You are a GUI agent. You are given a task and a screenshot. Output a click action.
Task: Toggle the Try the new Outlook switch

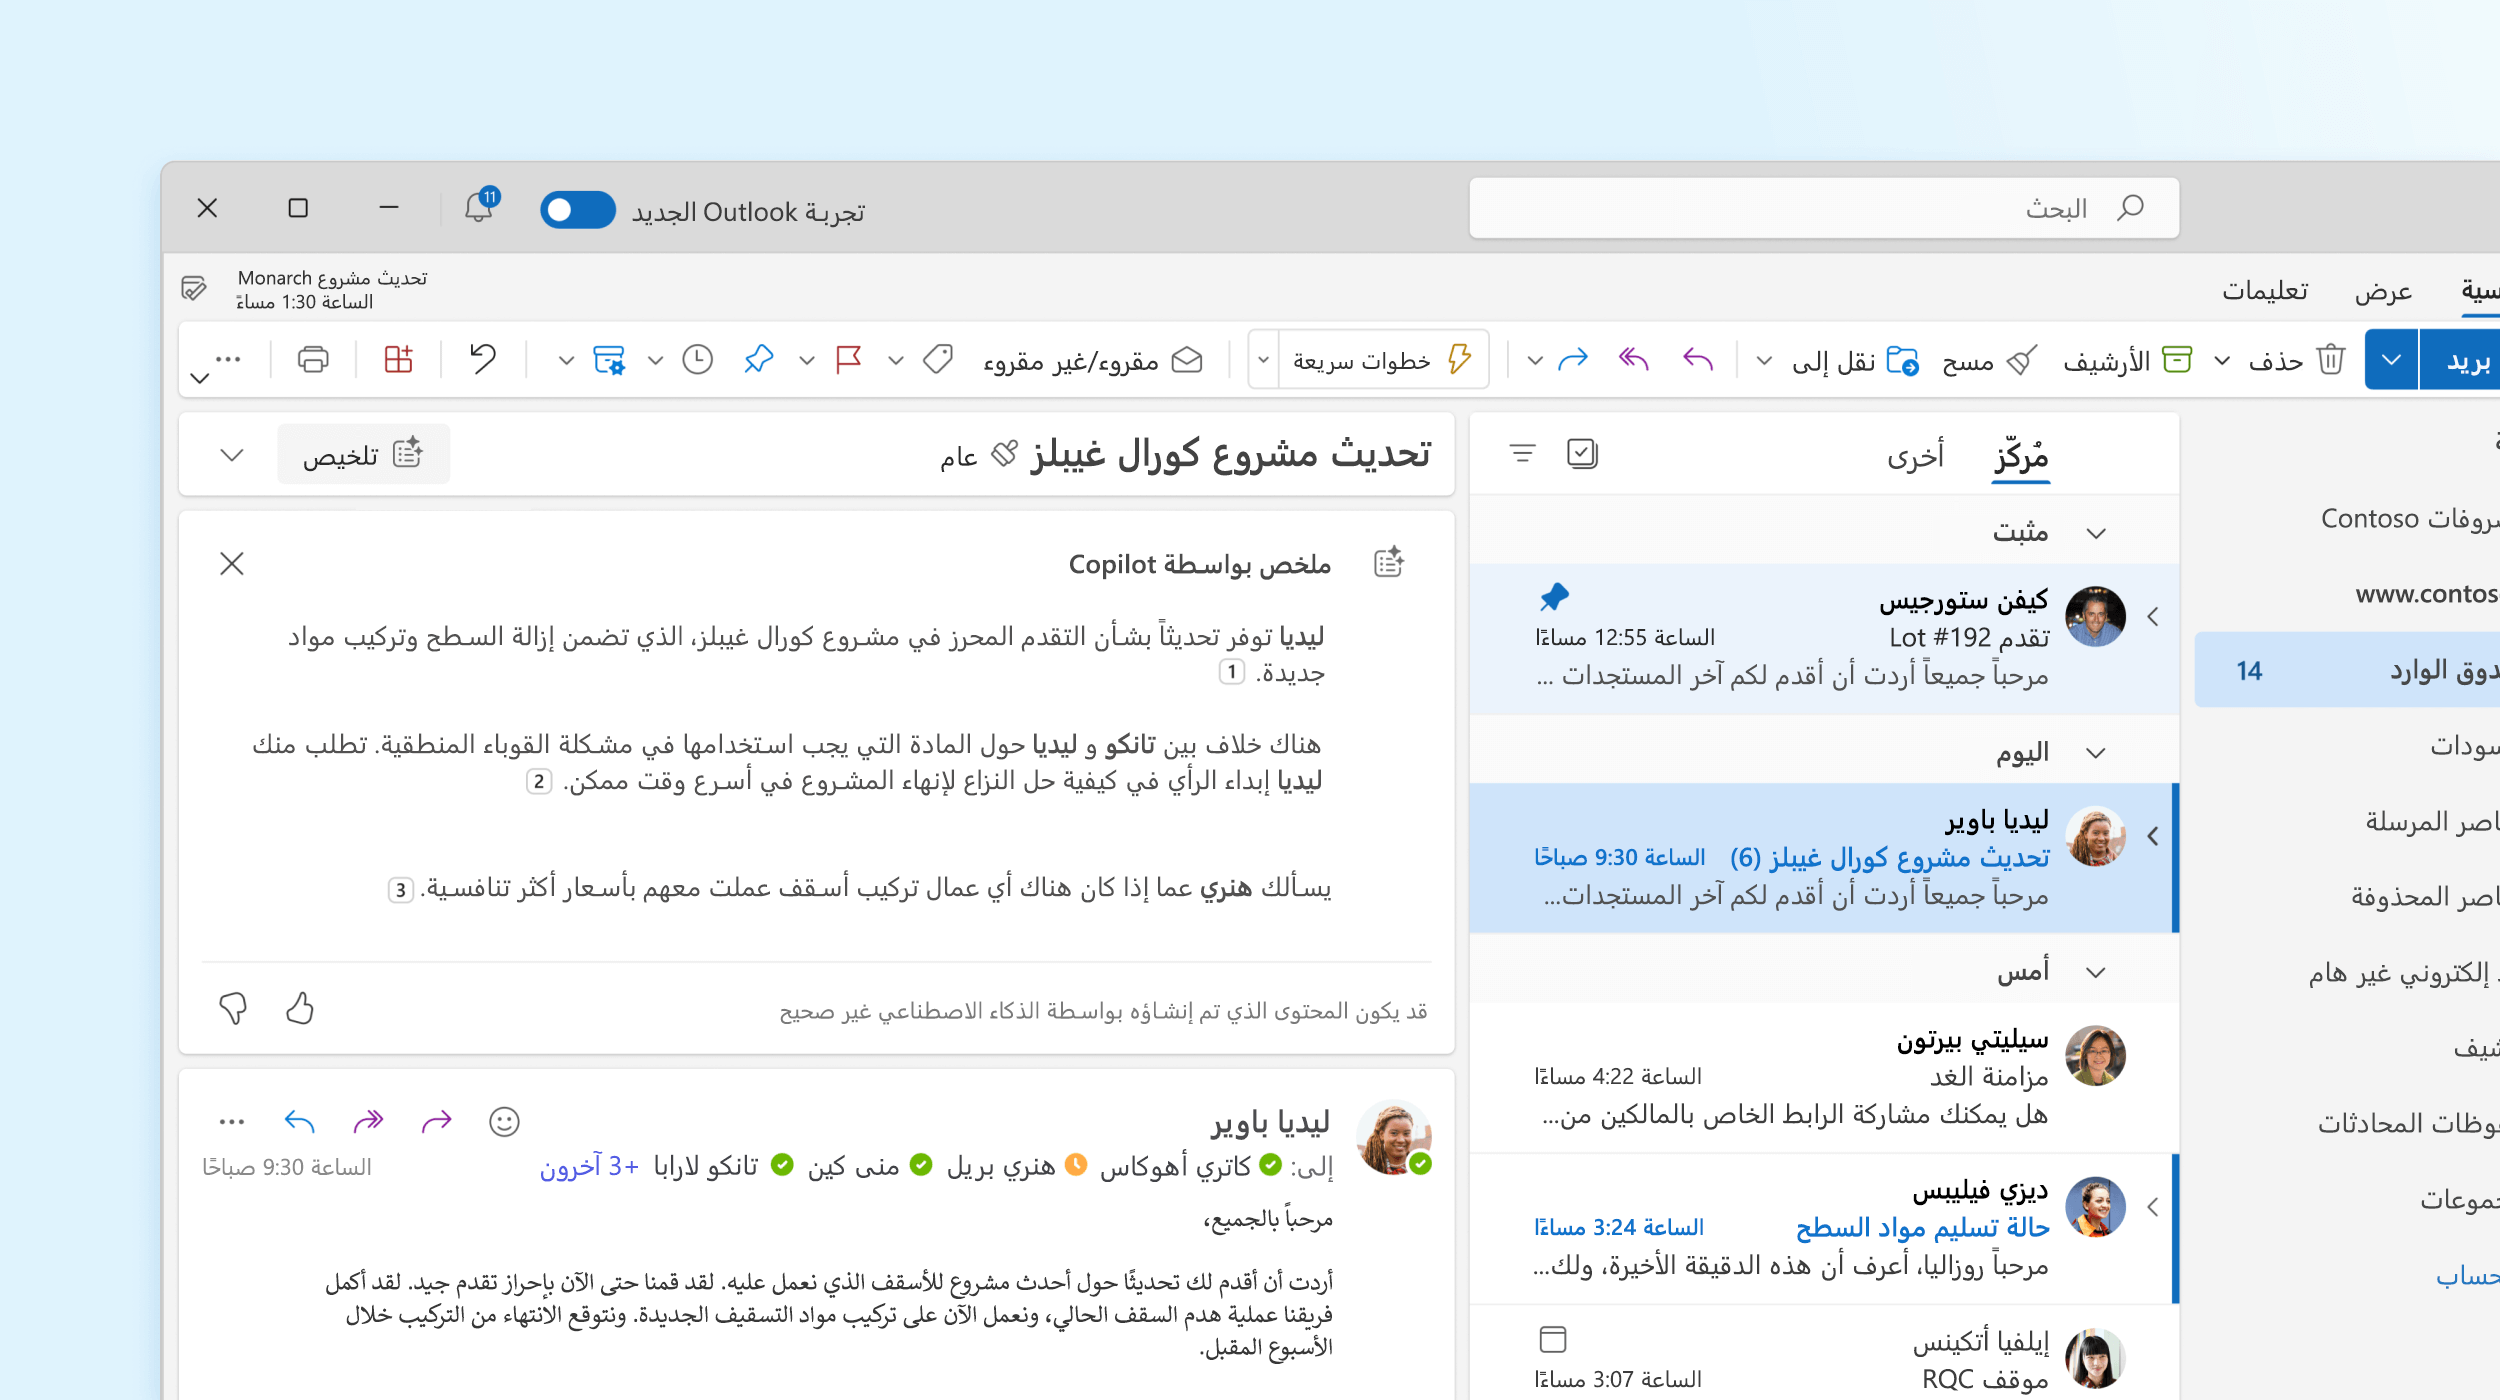577,210
